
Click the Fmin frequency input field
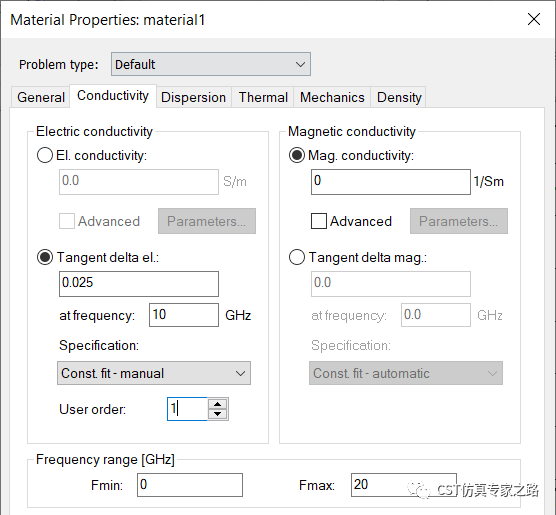190,485
